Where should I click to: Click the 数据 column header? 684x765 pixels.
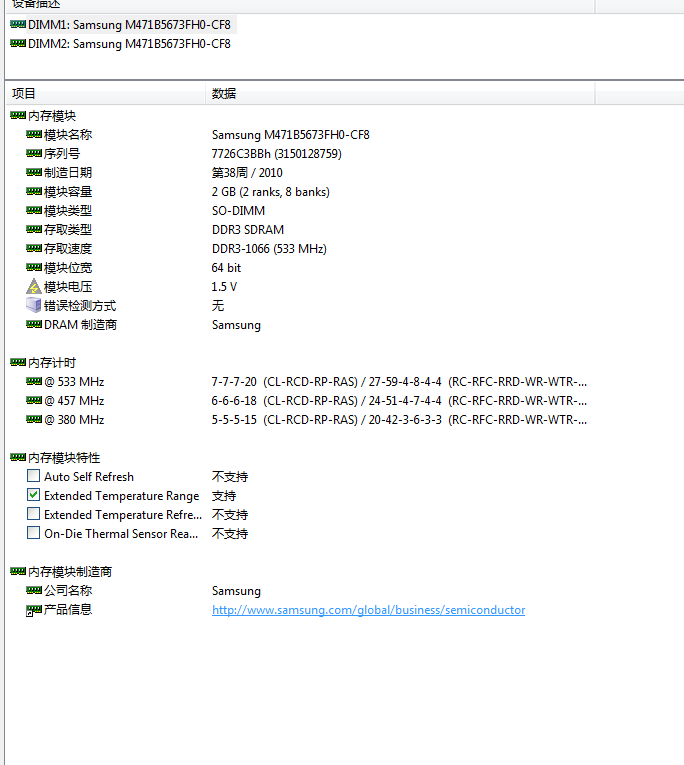coord(400,93)
